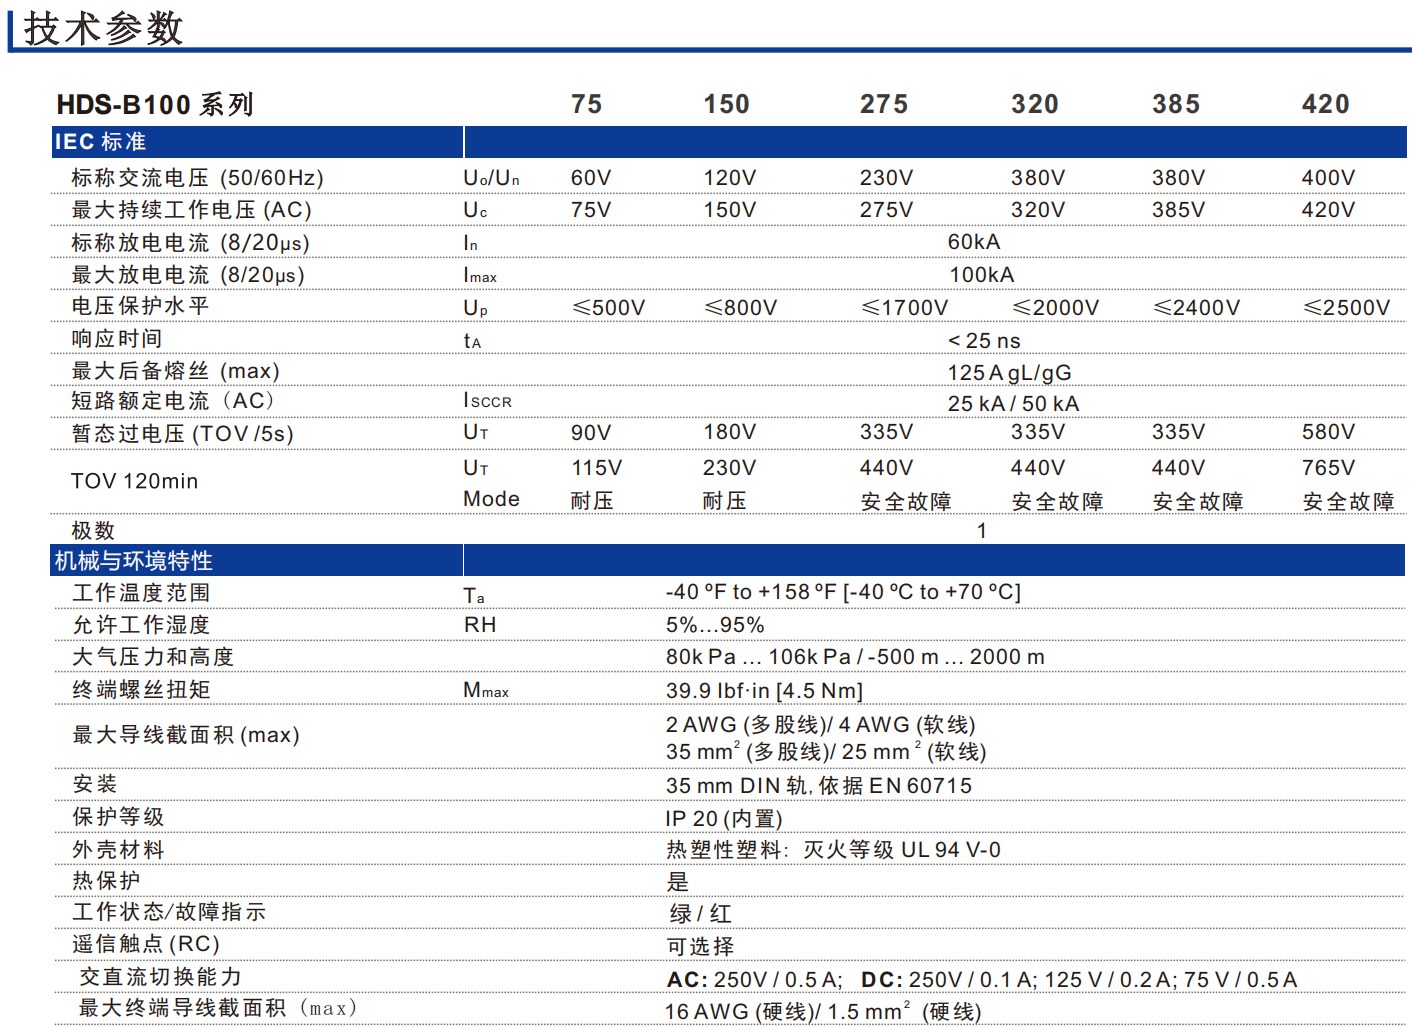Click the ≤500V protection level value
The height and width of the screenshot is (1030, 1412).
[608, 307]
